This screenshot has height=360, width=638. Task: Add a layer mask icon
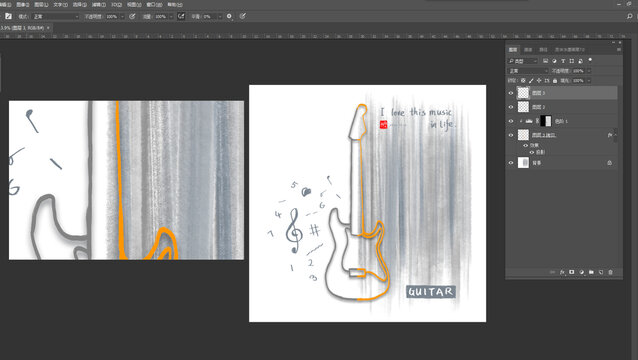click(x=572, y=272)
